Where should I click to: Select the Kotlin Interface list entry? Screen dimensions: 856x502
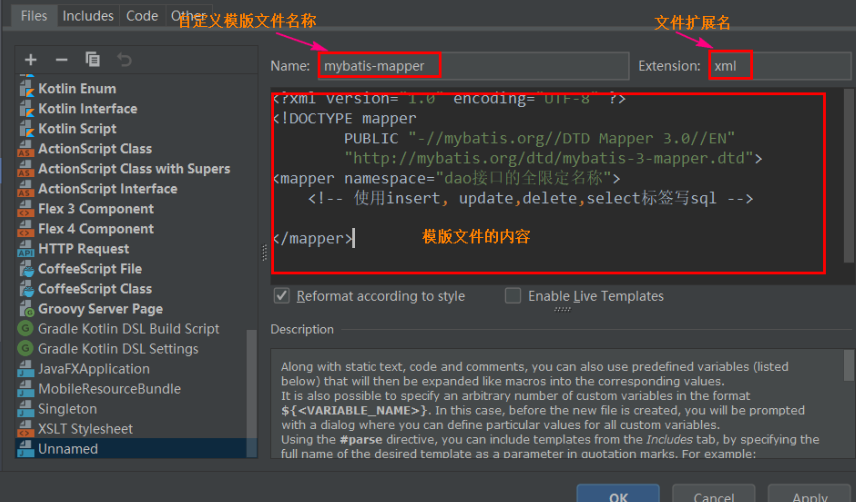(87, 109)
